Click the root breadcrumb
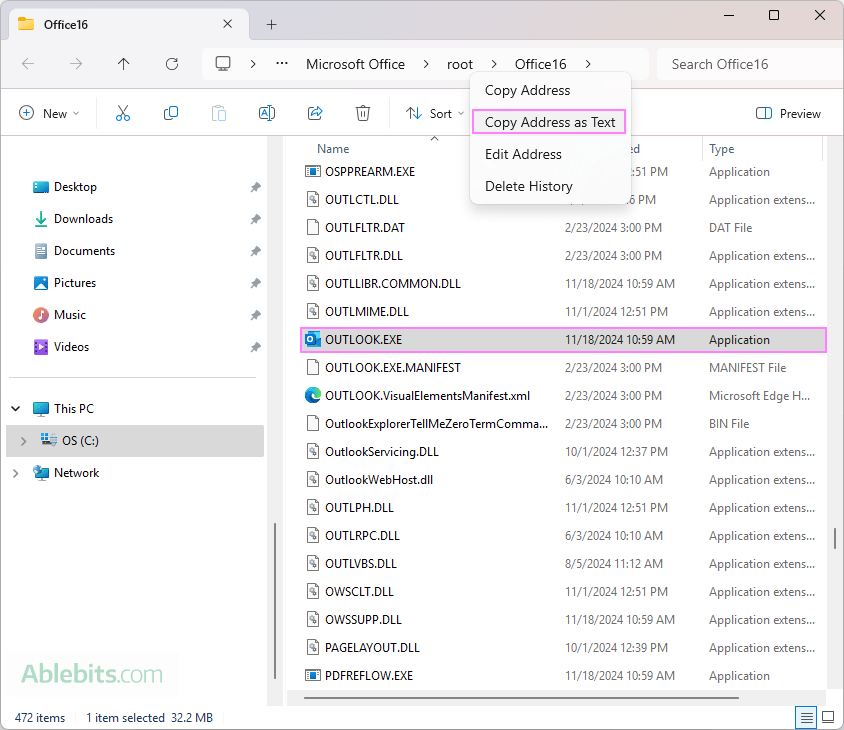Screen dimensions: 844x730 [x=460, y=64]
